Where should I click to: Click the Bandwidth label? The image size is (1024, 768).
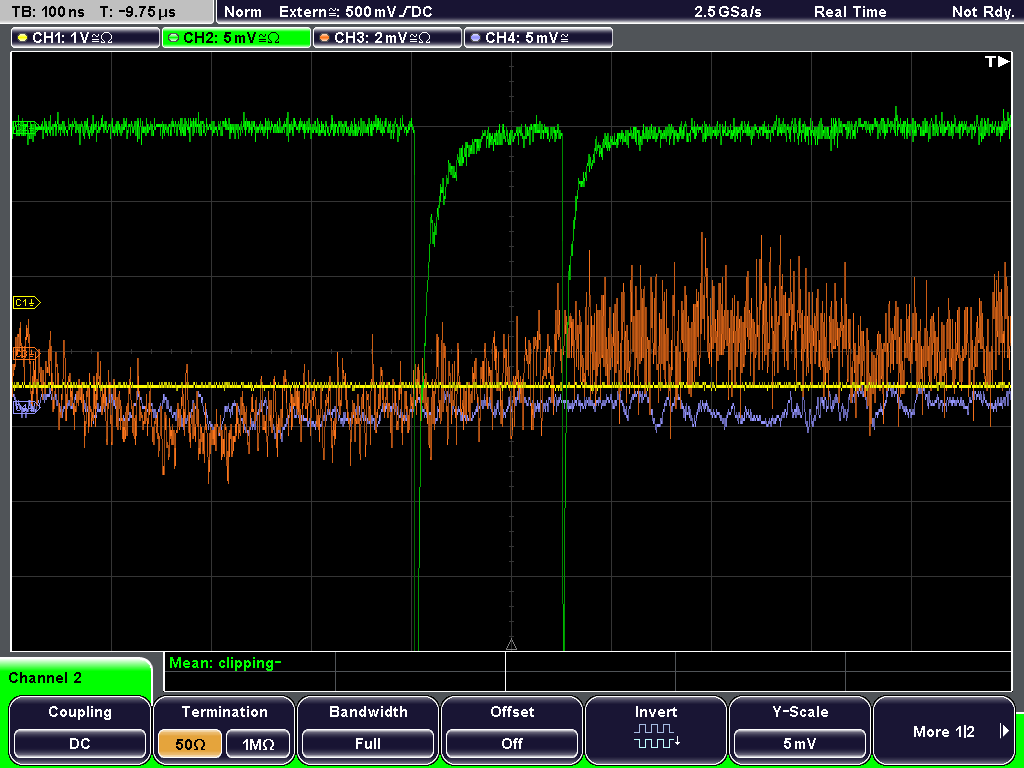pyautogui.click(x=368, y=712)
